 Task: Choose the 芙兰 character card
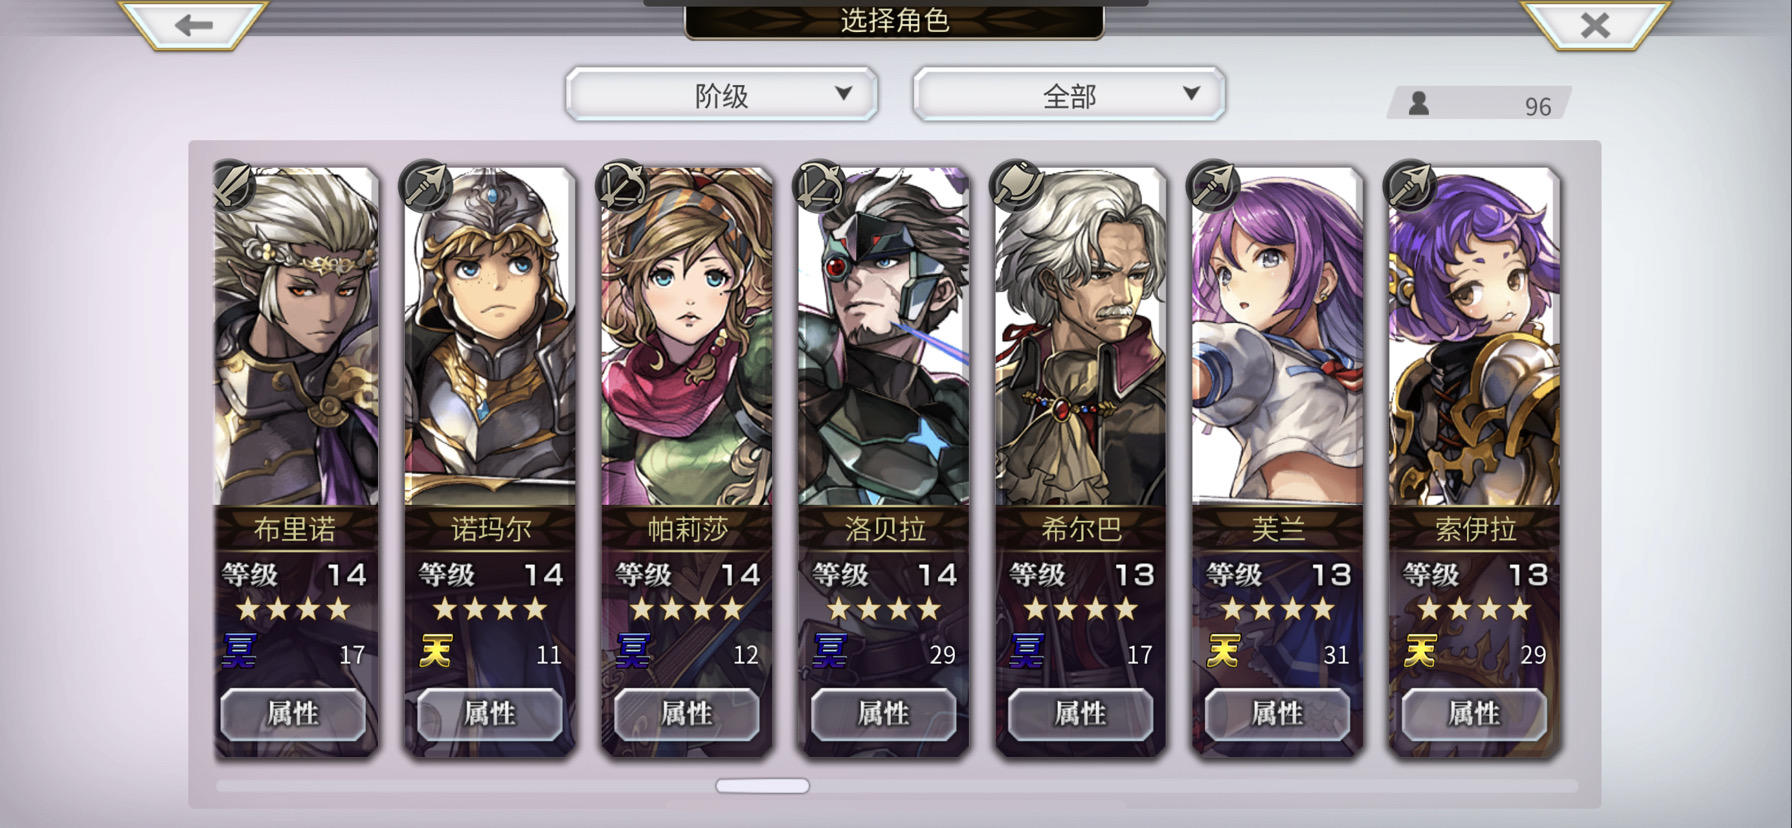click(x=1277, y=460)
